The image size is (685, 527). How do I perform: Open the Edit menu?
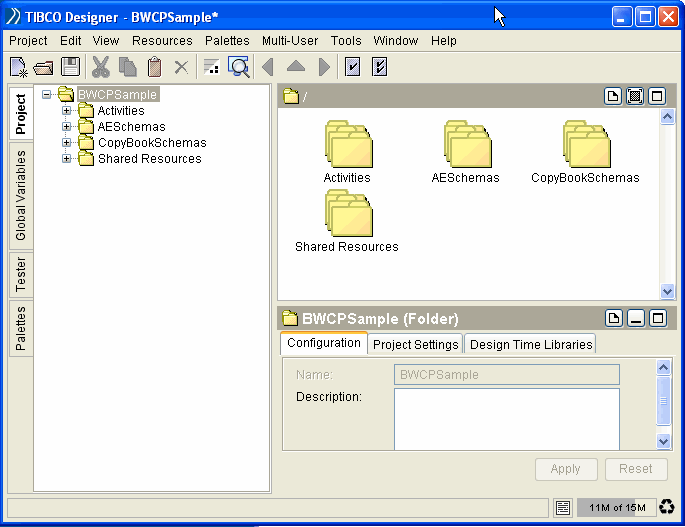(70, 41)
